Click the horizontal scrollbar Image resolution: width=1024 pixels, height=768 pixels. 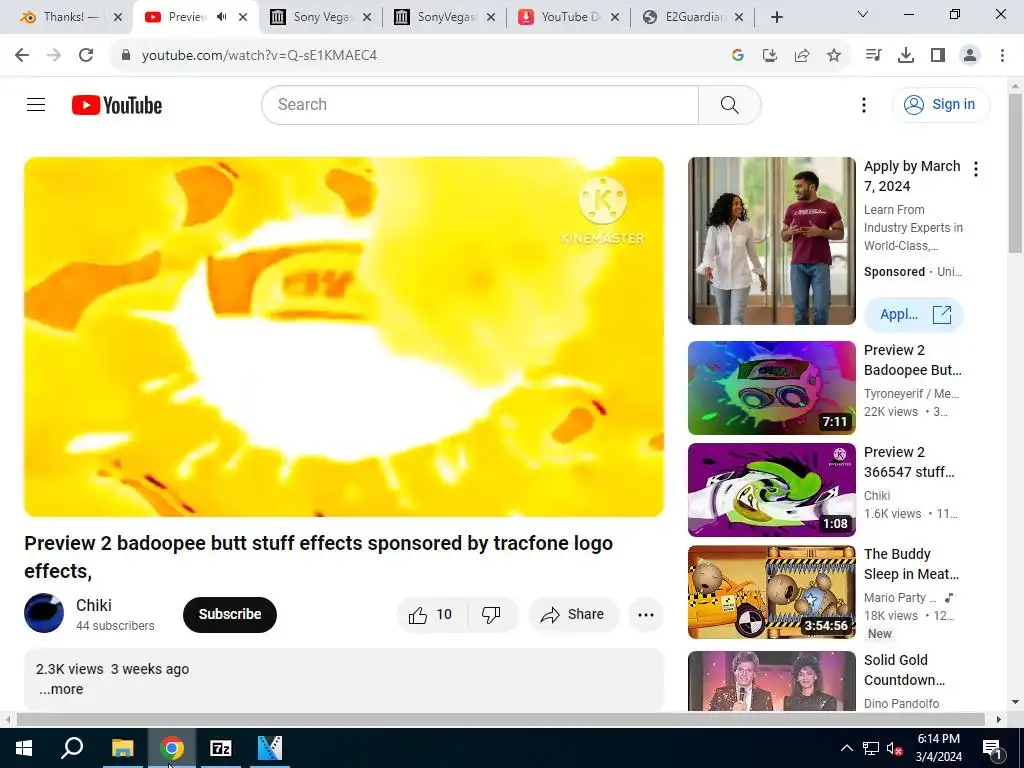pos(500,719)
